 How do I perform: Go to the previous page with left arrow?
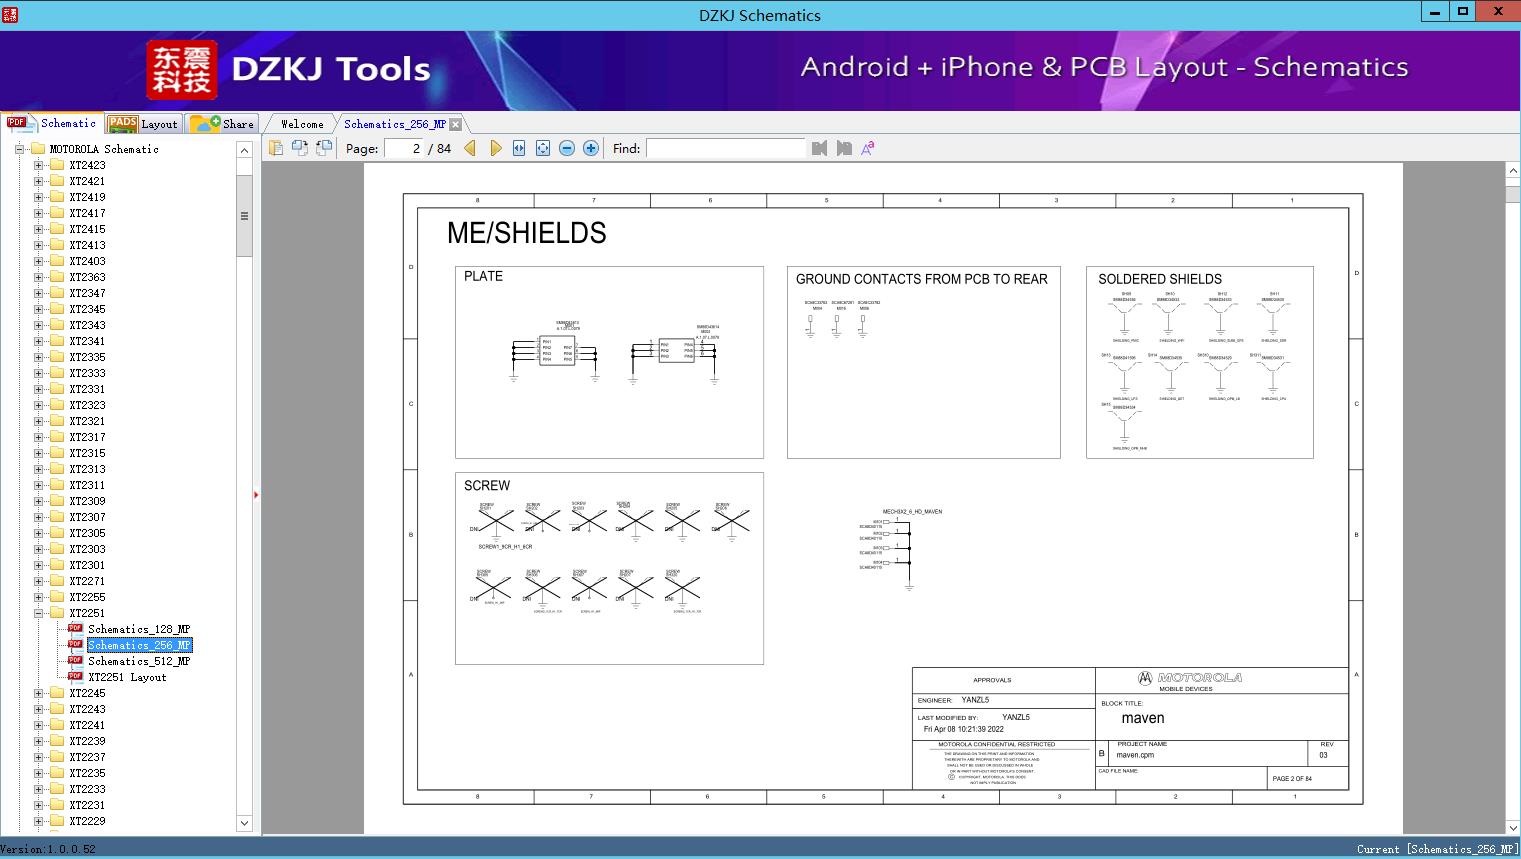(x=470, y=148)
